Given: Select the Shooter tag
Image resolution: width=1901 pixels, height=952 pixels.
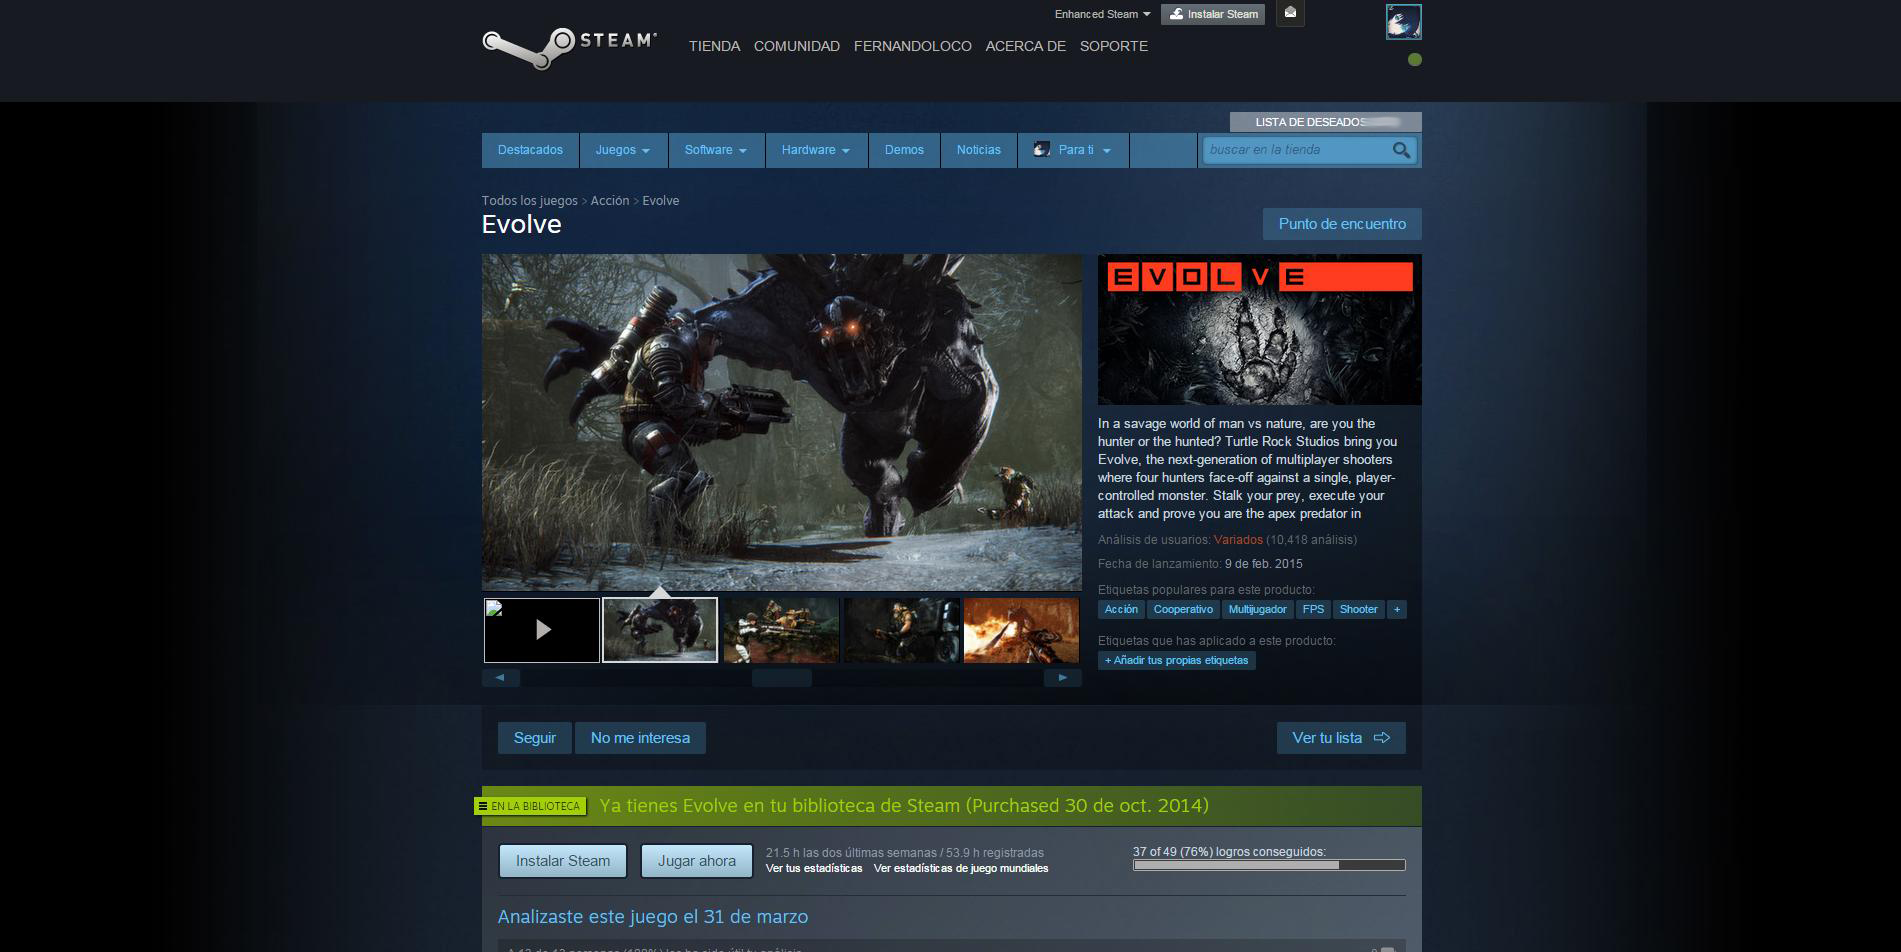Looking at the screenshot, I should (1359, 609).
